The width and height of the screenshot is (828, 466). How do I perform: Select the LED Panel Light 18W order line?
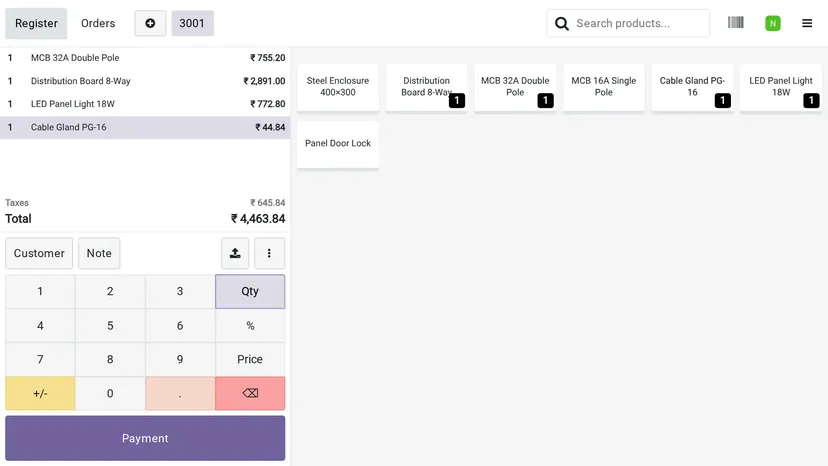click(145, 104)
